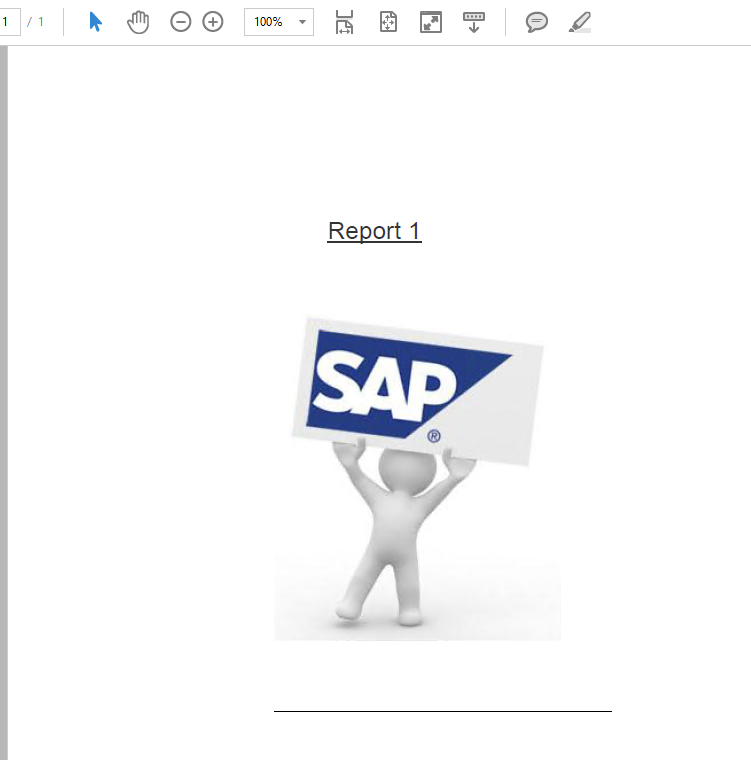Click the 100% zoom value text
Viewport: 751px width, 760px height.
268,22
